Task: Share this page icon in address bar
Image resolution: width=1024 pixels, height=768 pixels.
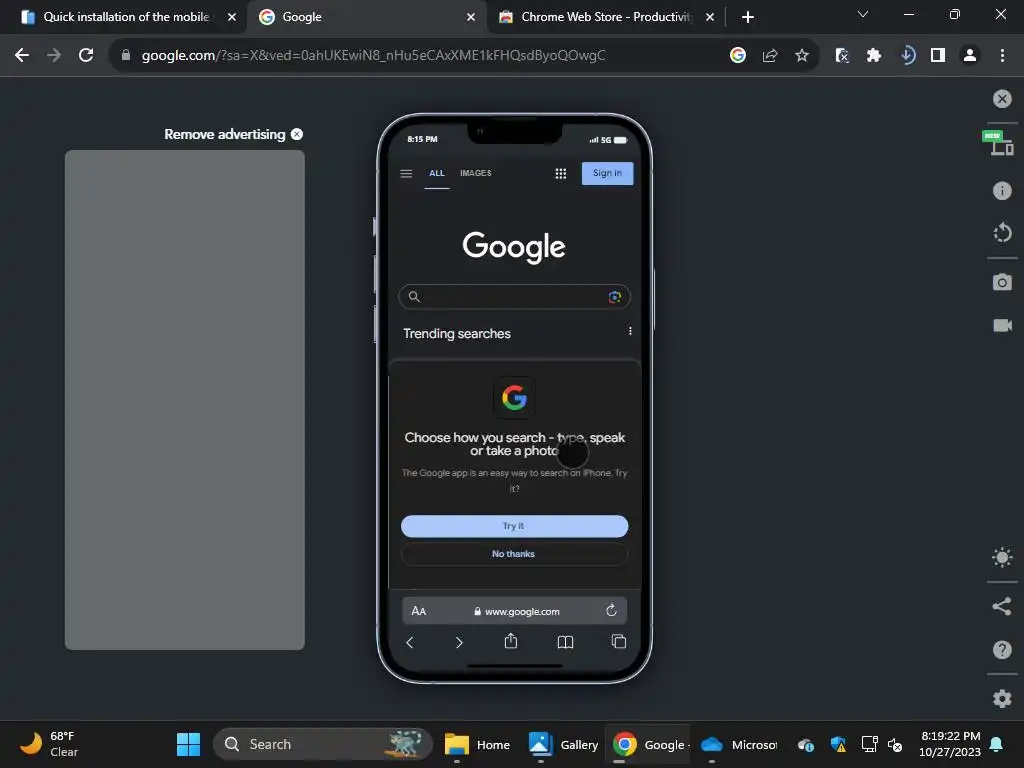Action: (x=770, y=56)
